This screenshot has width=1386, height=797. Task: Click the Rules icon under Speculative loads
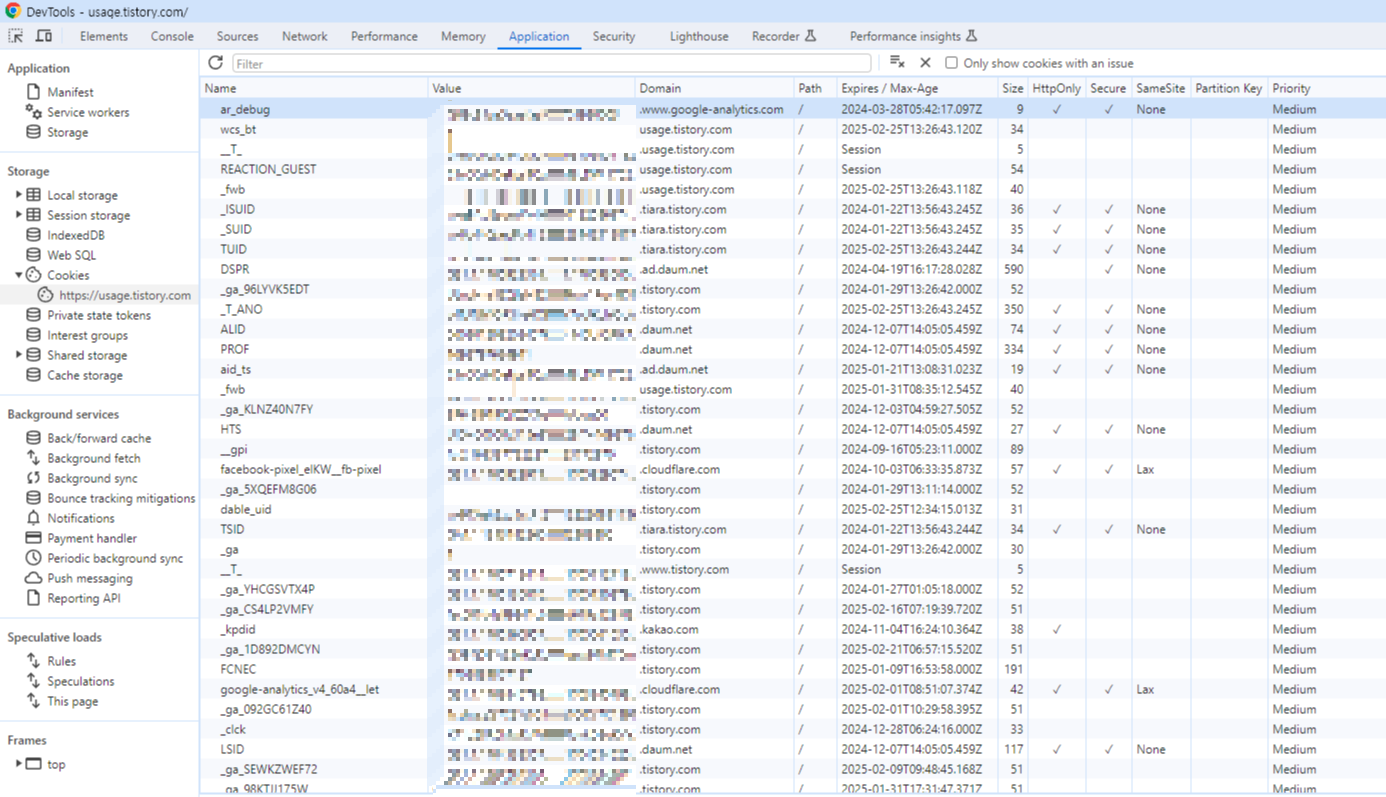coord(34,661)
